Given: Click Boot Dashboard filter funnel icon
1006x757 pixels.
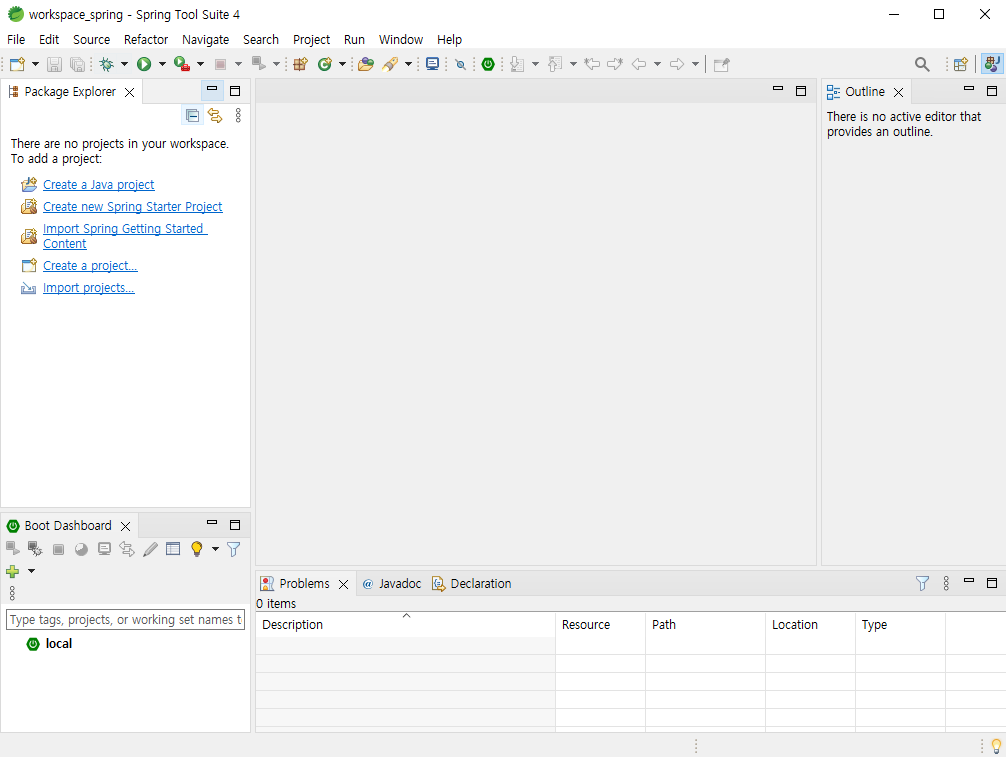Looking at the screenshot, I should pyautogui.click(x=234, y=549).
